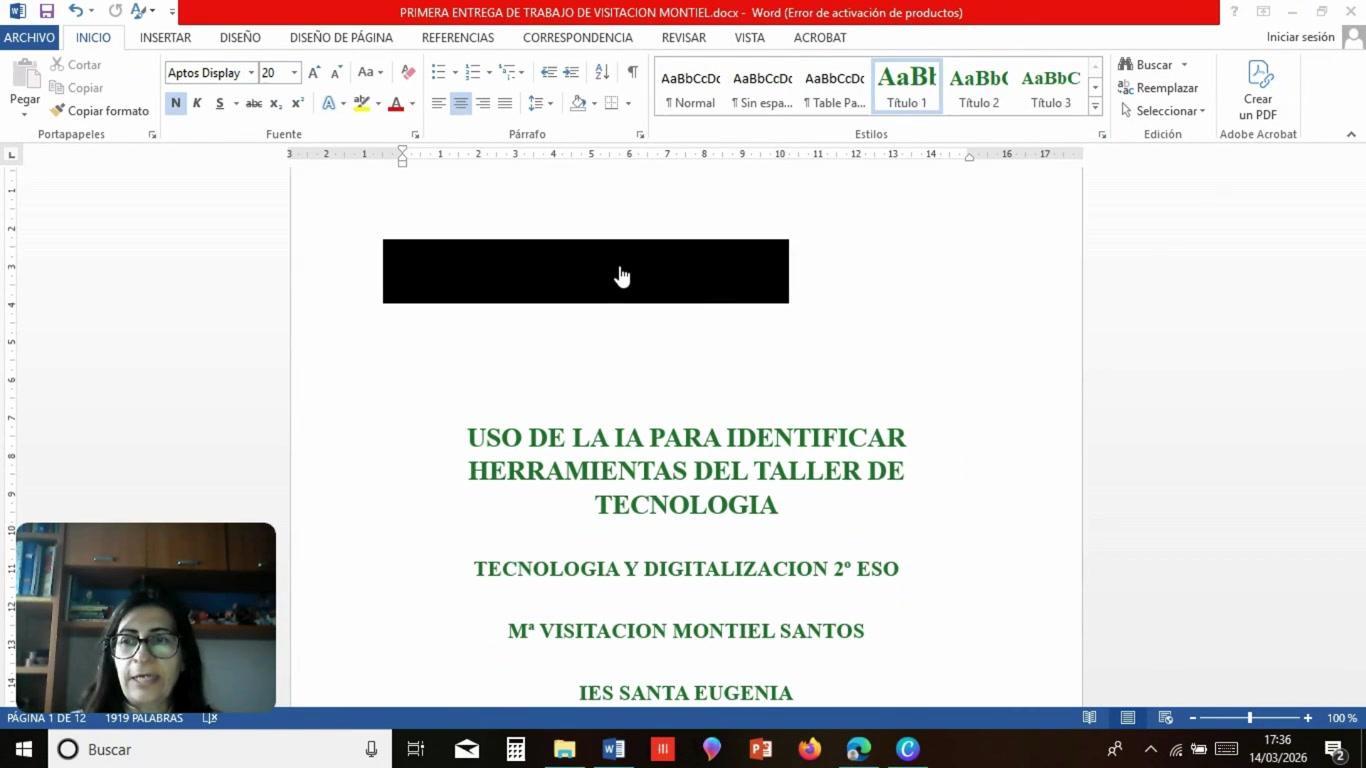Open the font size dropdown showing 20
Image resolution: width=1366 pixels, height=768 pixels.
[x=294, y=73]
